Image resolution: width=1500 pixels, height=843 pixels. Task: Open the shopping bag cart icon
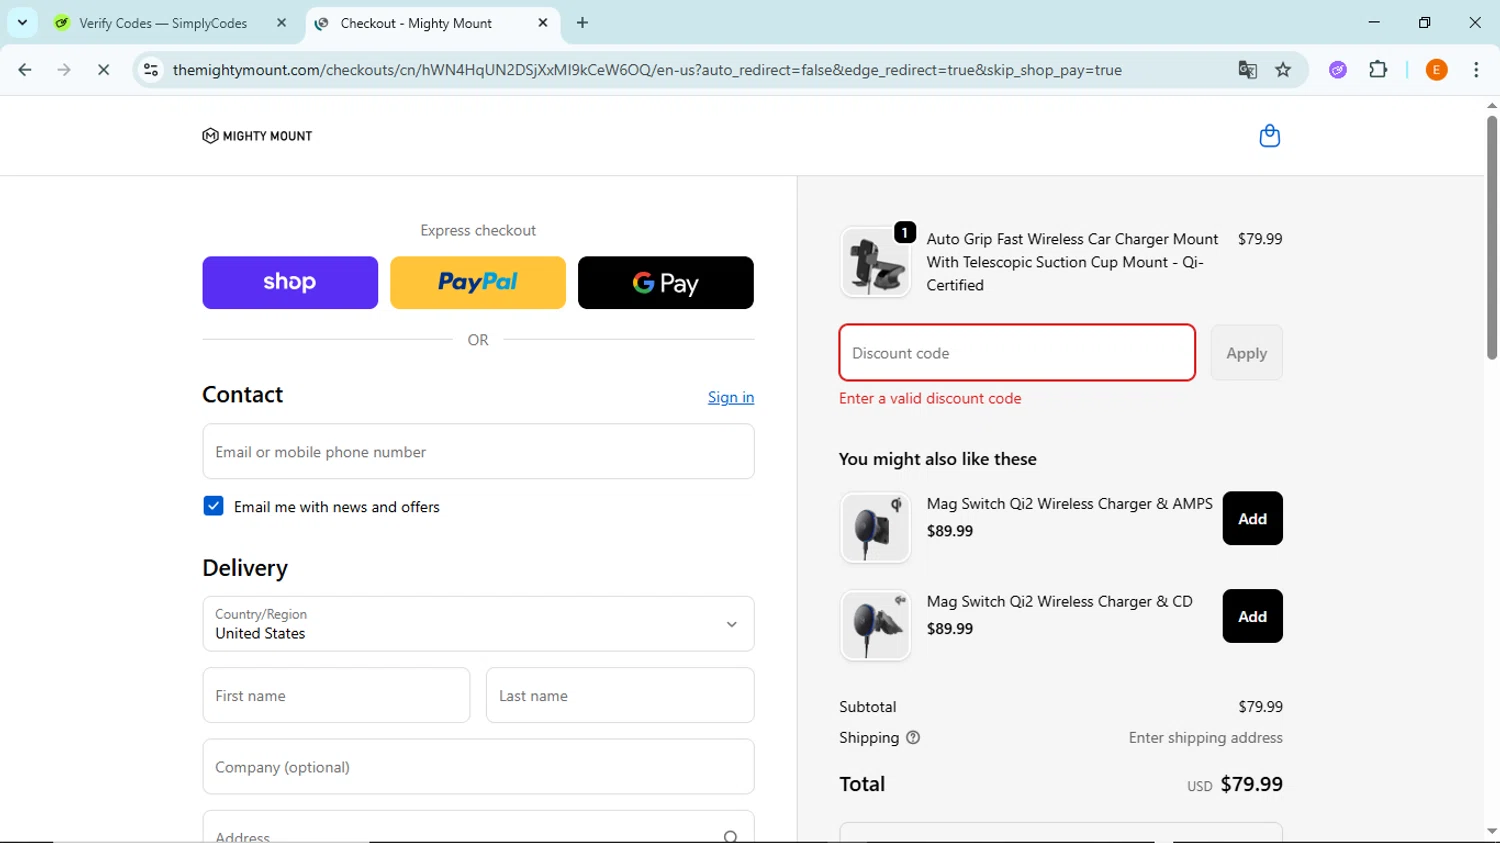coord(1269,135)
